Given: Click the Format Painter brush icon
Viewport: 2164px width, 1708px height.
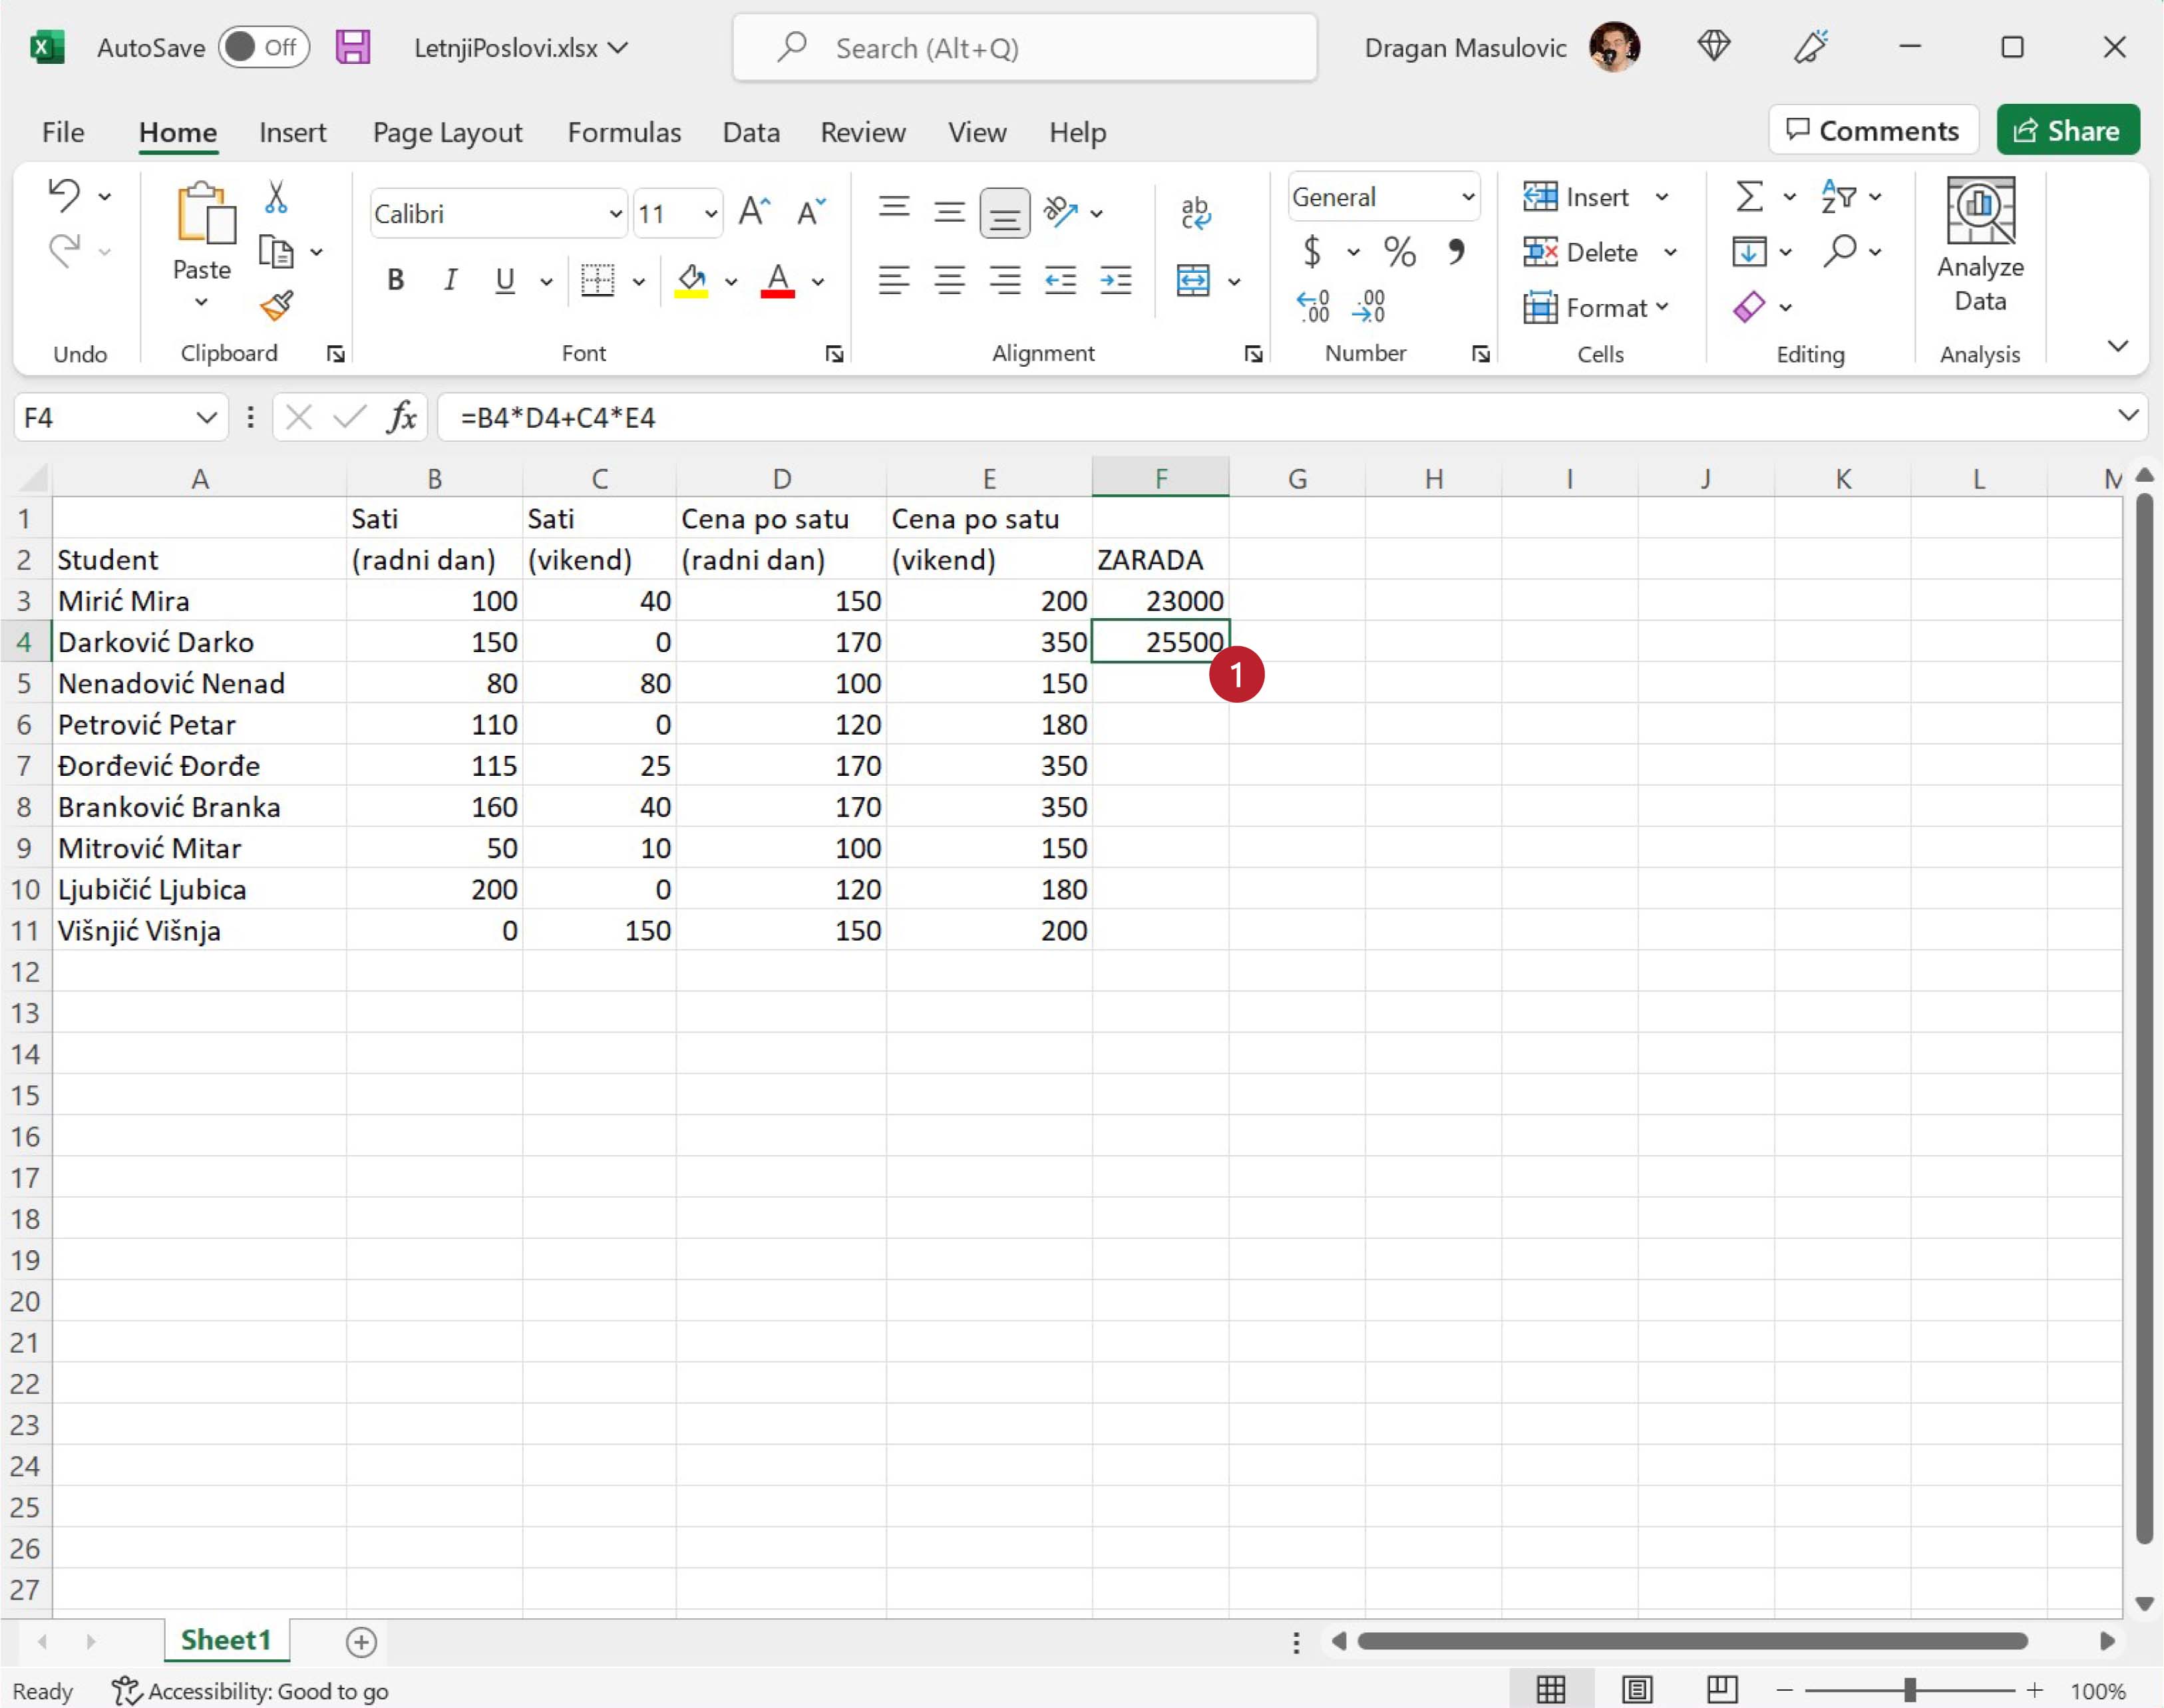Looking at the screenshot, I should click(x=276, y=306).
